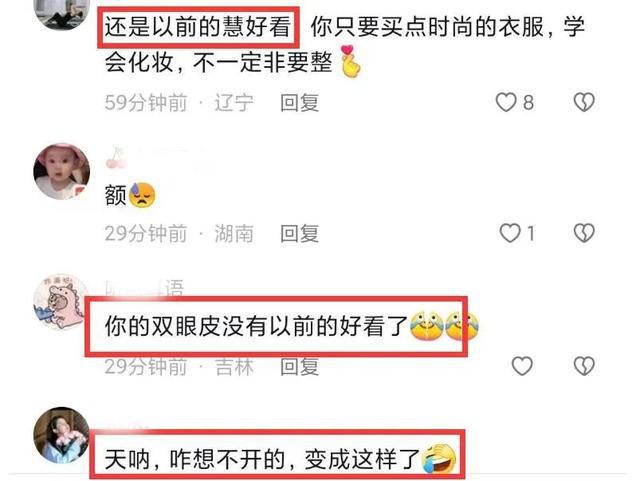Reply to the Hunan comment (回复)

(x=300, y=234)
